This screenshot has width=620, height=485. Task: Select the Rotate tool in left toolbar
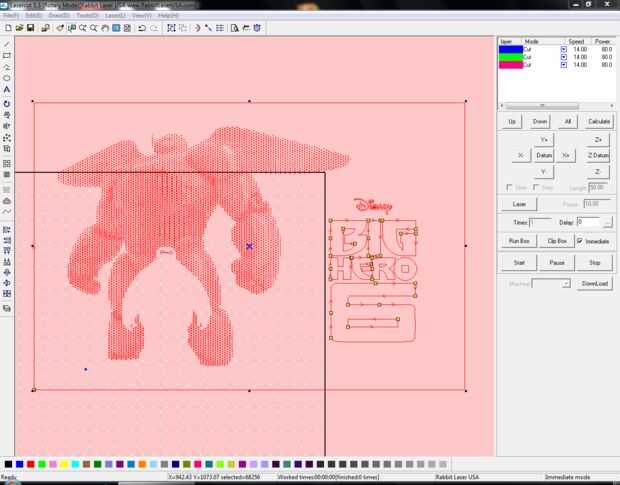pos(7,104)
